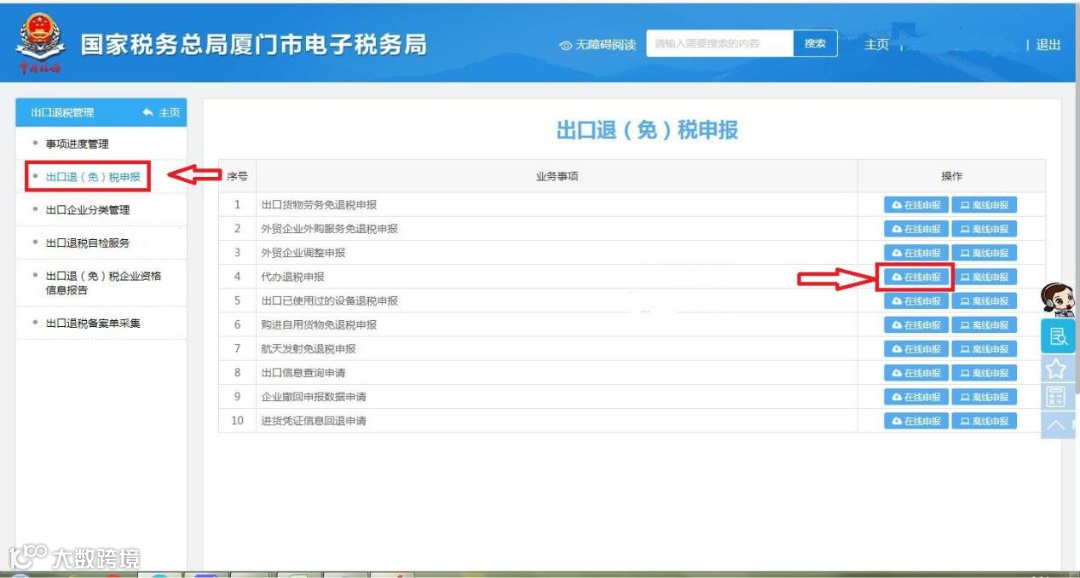Click 离线申报 for 代办退税申报
1080x578 pixels.
tap(984, 277)
